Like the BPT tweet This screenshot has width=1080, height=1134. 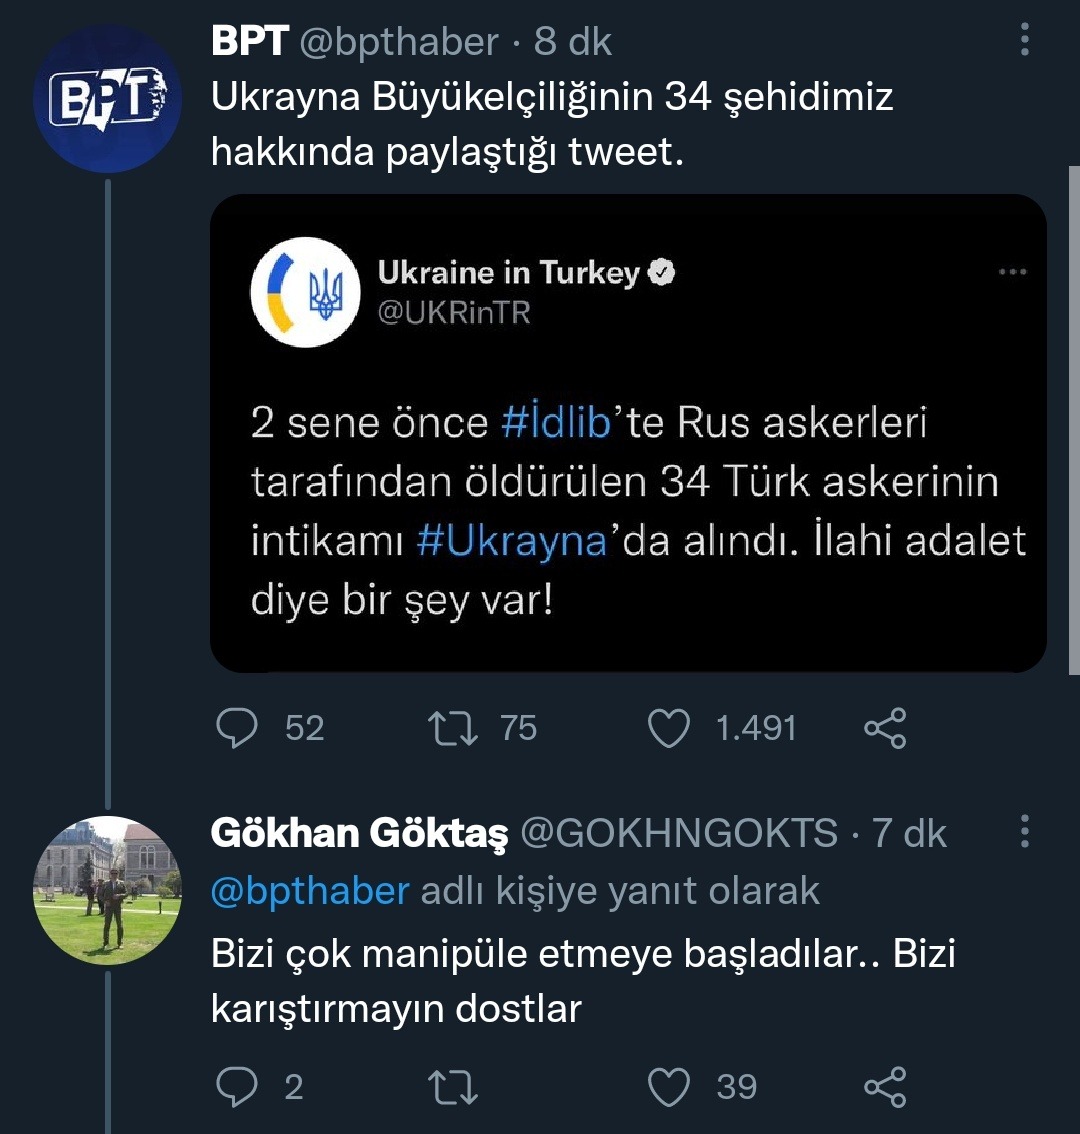(669, 728)
